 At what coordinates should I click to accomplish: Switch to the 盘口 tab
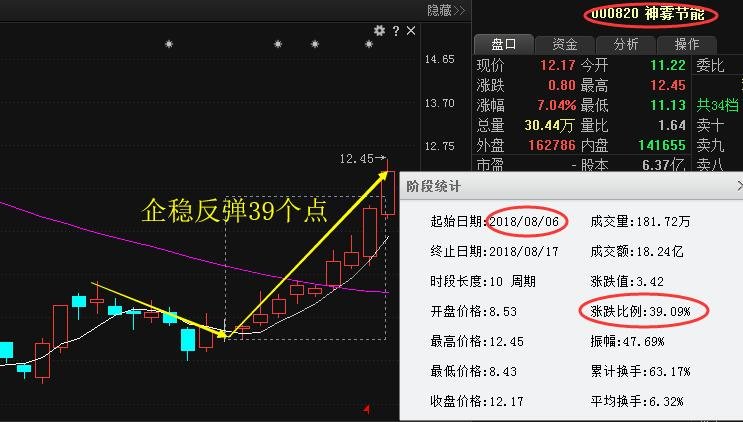(504, 44)
